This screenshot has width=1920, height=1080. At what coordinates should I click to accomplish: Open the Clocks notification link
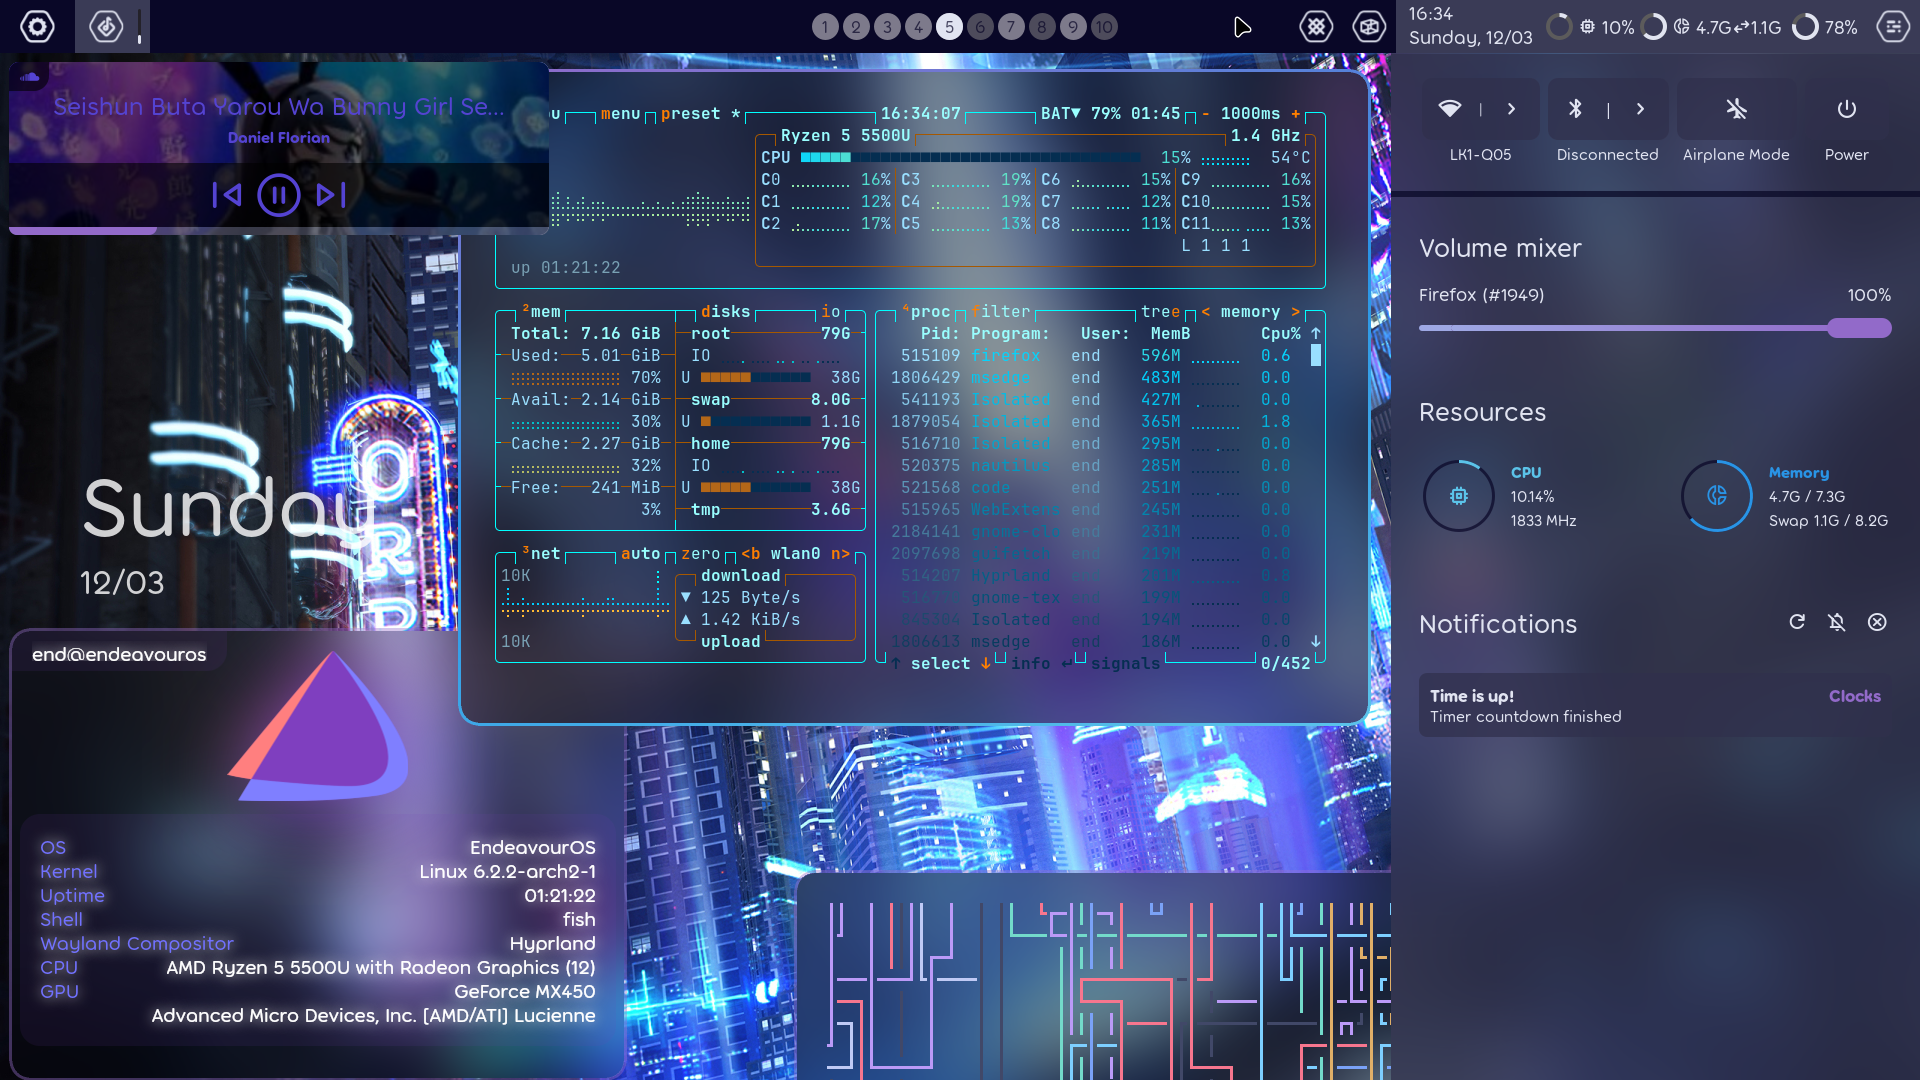[x=1854, y=696]
